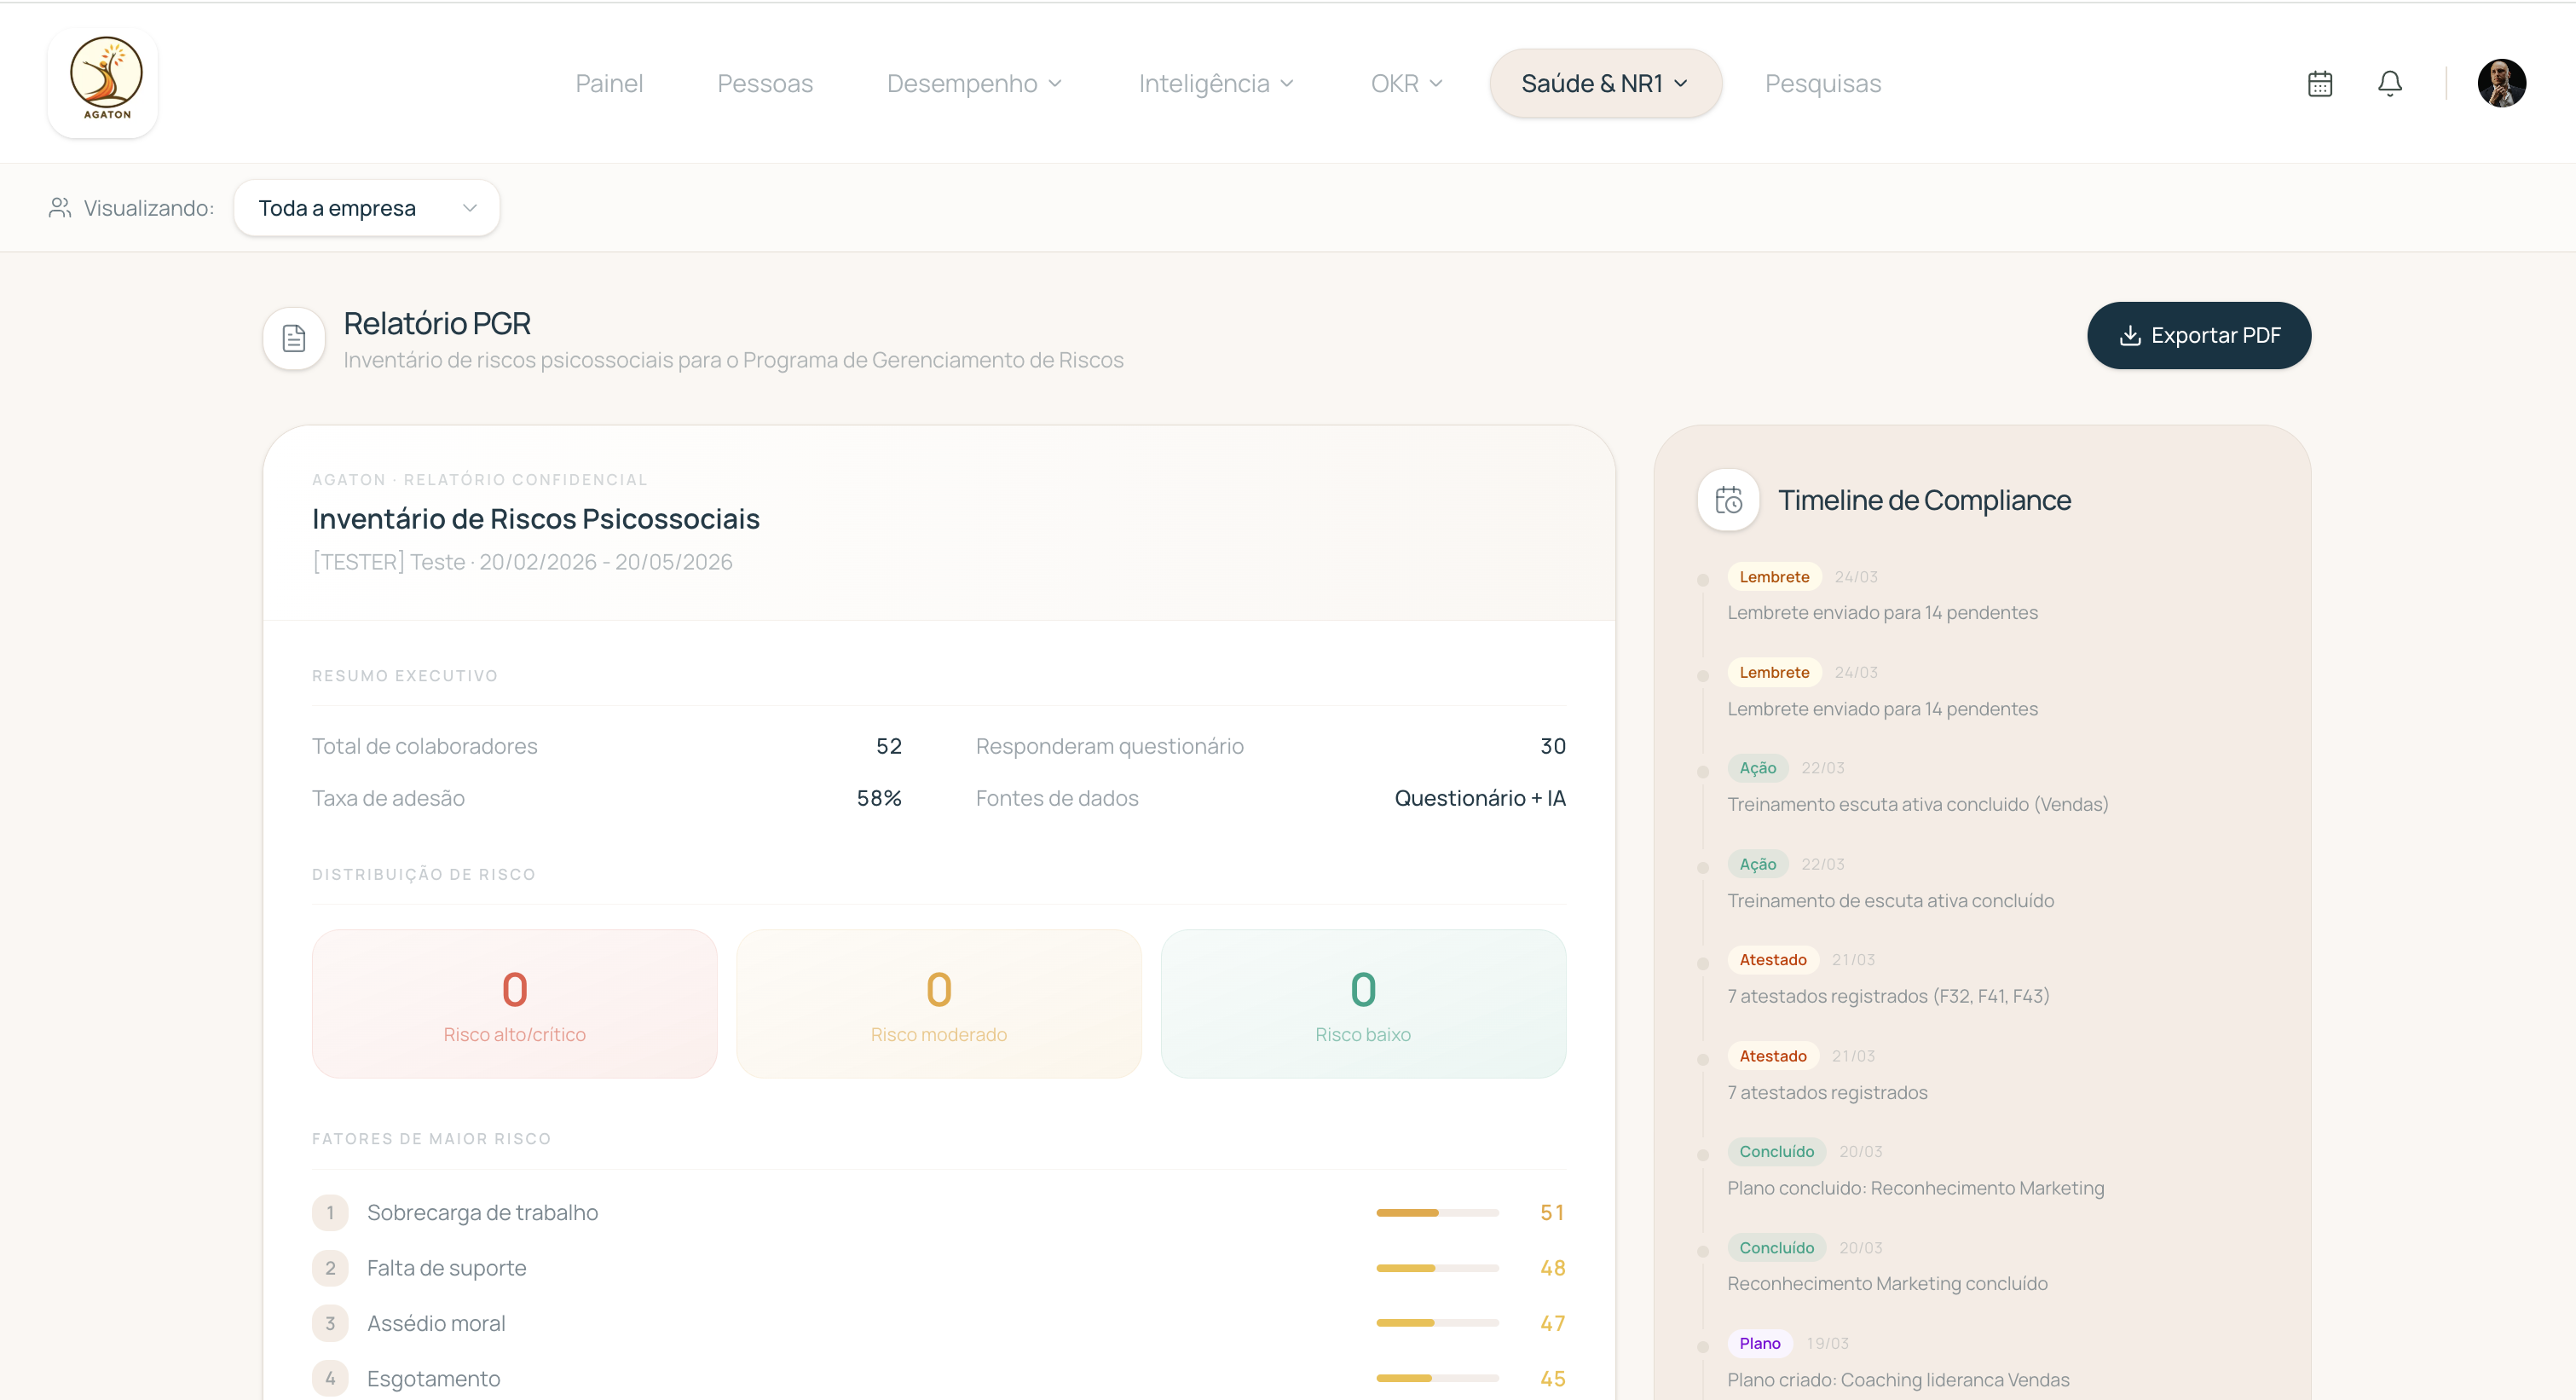Click rank badge 2 for Falta de suporte
The image size is (2576, 1400).
point(330,1268)
